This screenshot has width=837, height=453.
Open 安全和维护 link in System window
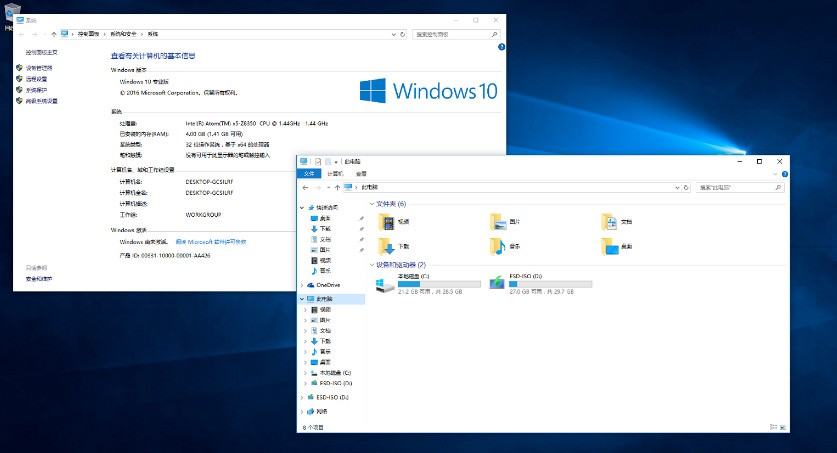tap(39, 279)
